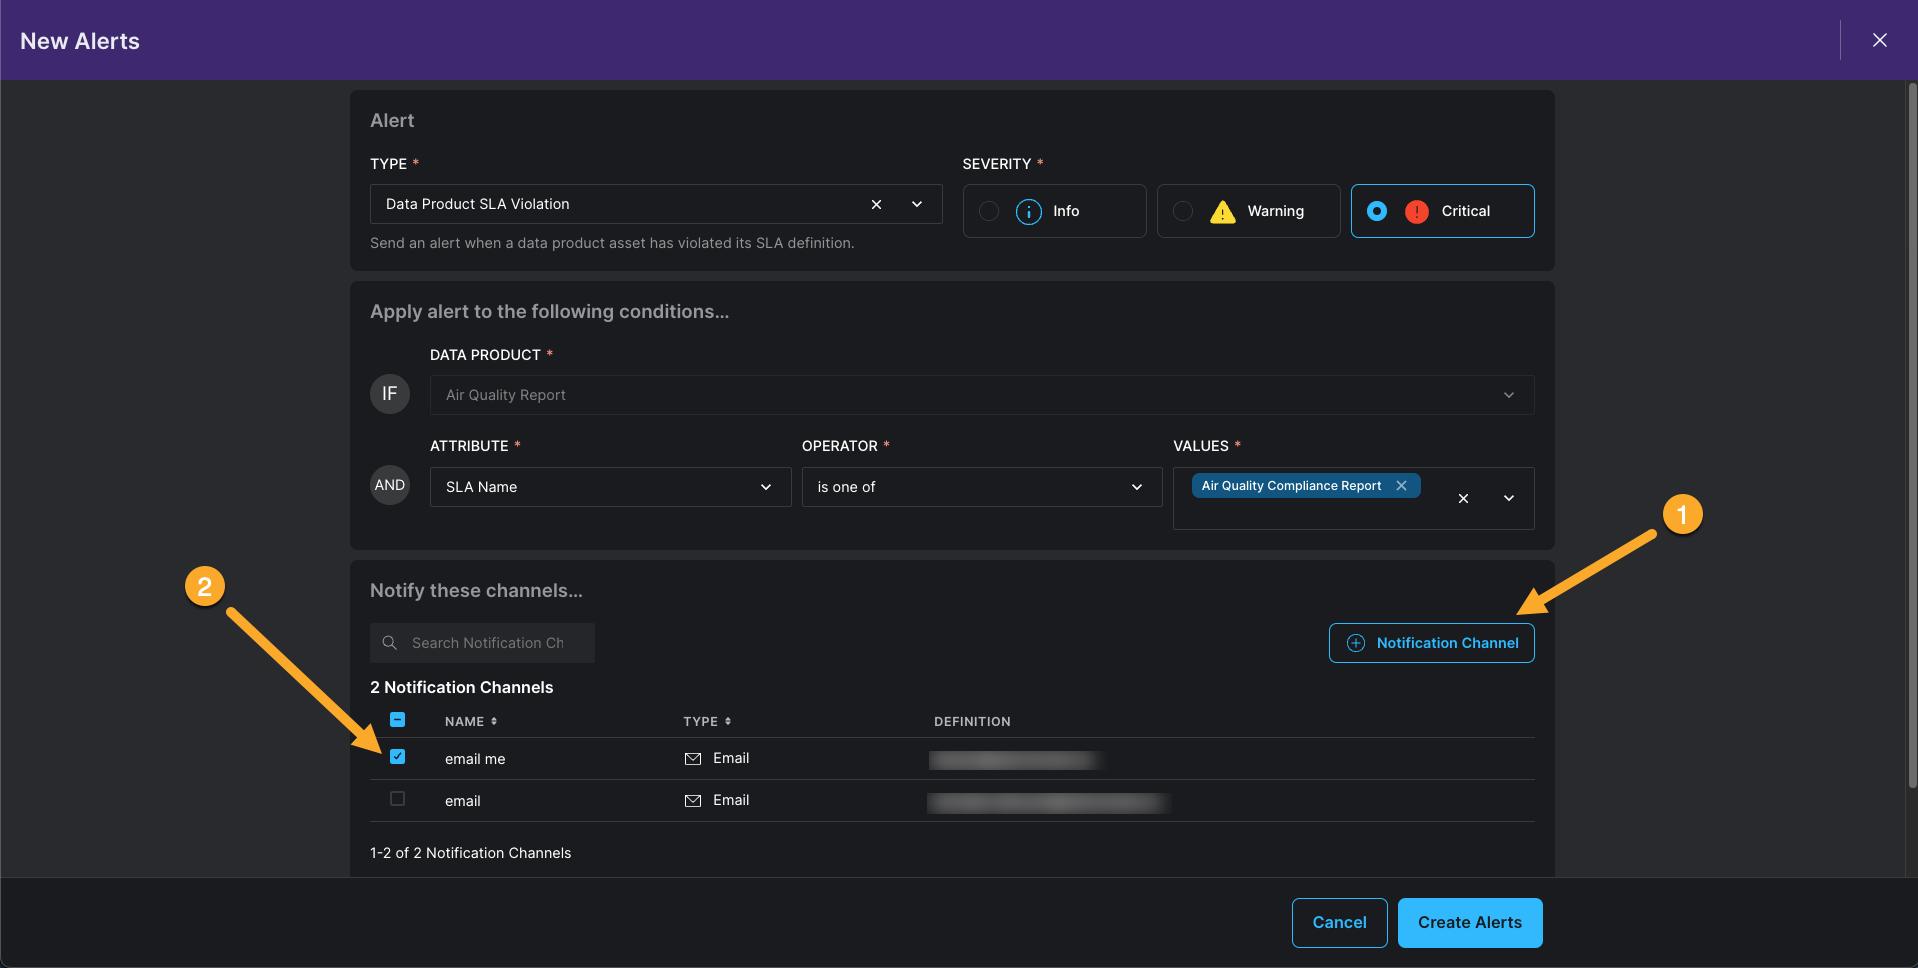
Task: Clear the alert Type selection with X icon
Action: [x=876, y=204]
